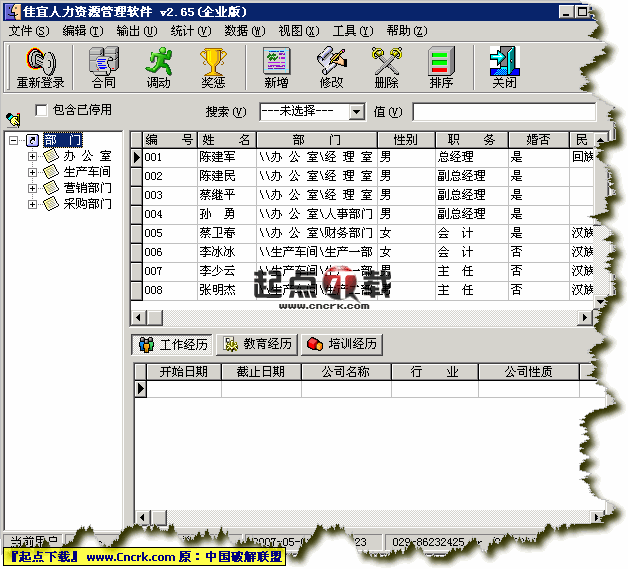628x569 pixels.
Task: Click the 公司名称 column header
Action: point(346,372)
